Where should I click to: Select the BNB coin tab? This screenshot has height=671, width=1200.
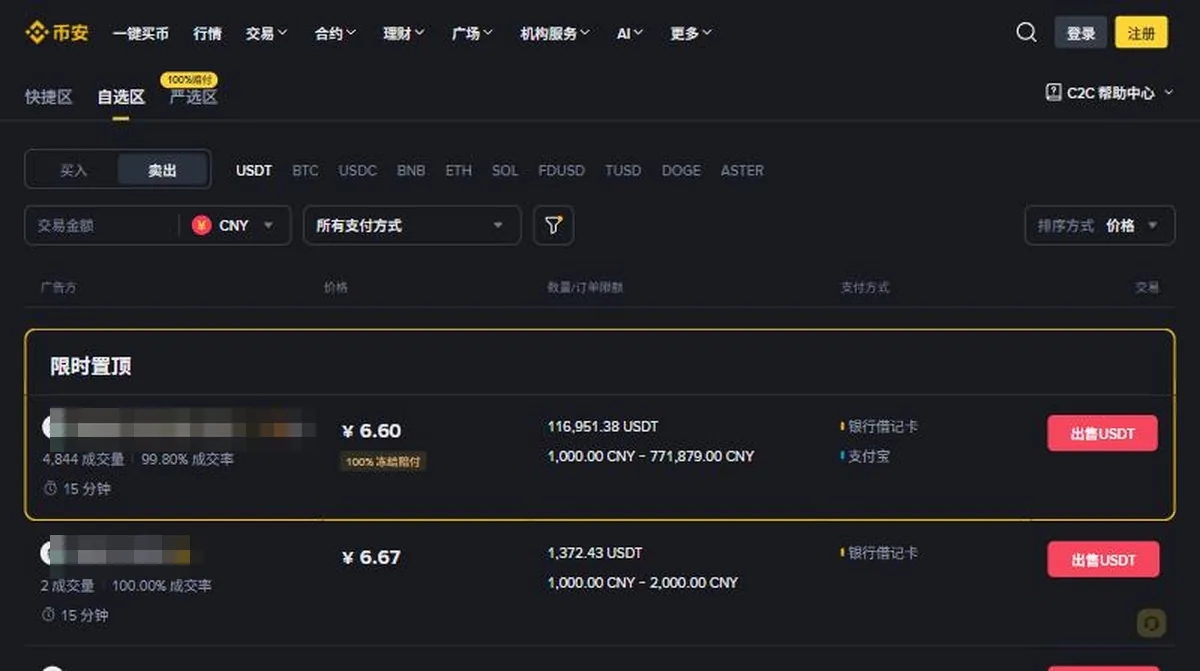[x=411, y=170]
